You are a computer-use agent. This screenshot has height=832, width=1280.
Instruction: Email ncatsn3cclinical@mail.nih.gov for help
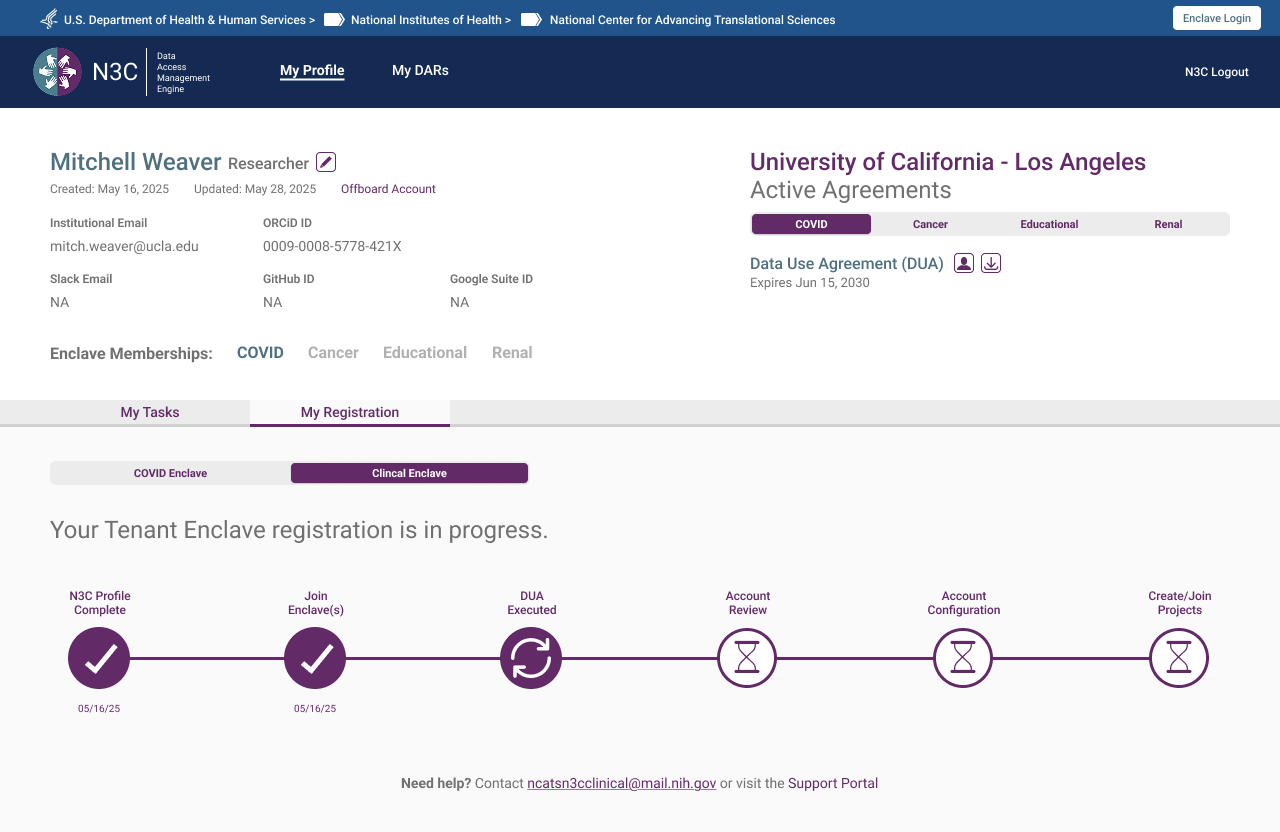pyautogui.click(x=621, y=783)
